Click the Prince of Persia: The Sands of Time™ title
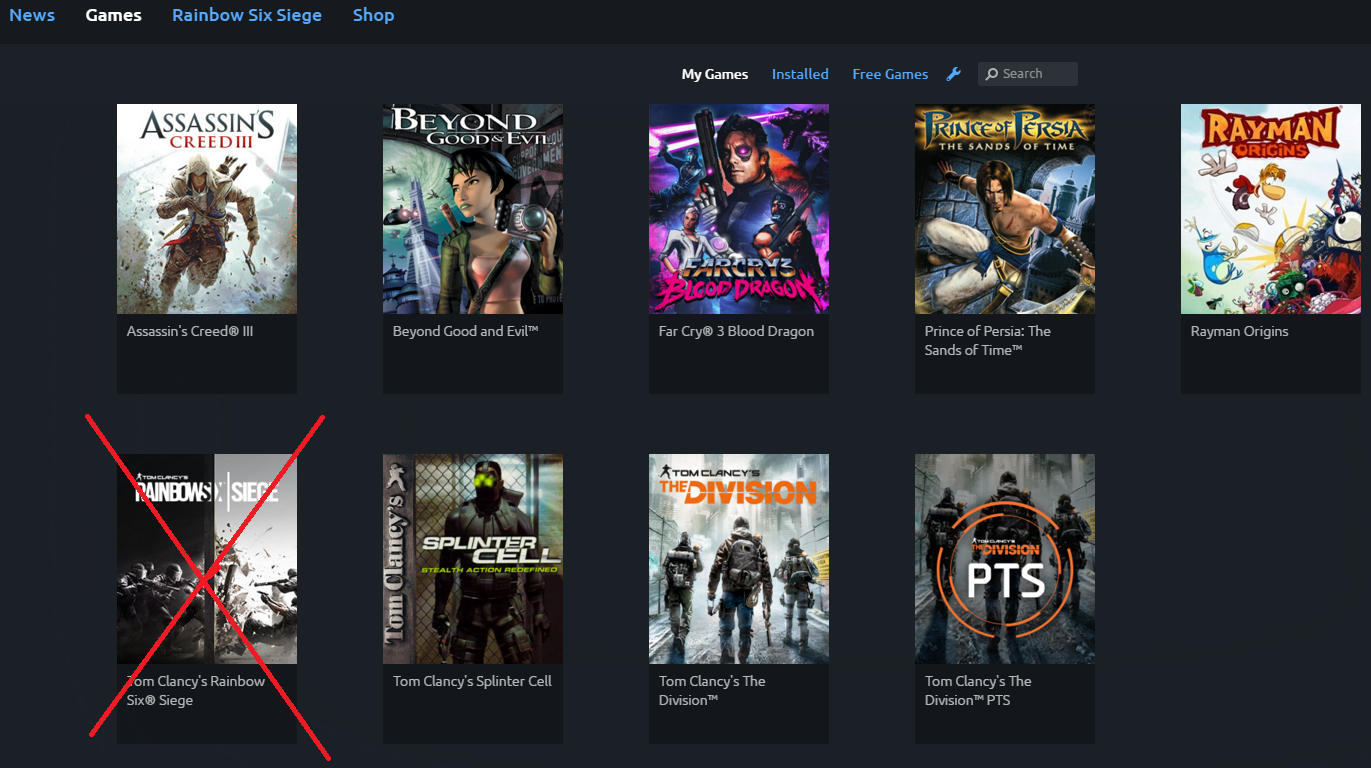 pos(988,341)
